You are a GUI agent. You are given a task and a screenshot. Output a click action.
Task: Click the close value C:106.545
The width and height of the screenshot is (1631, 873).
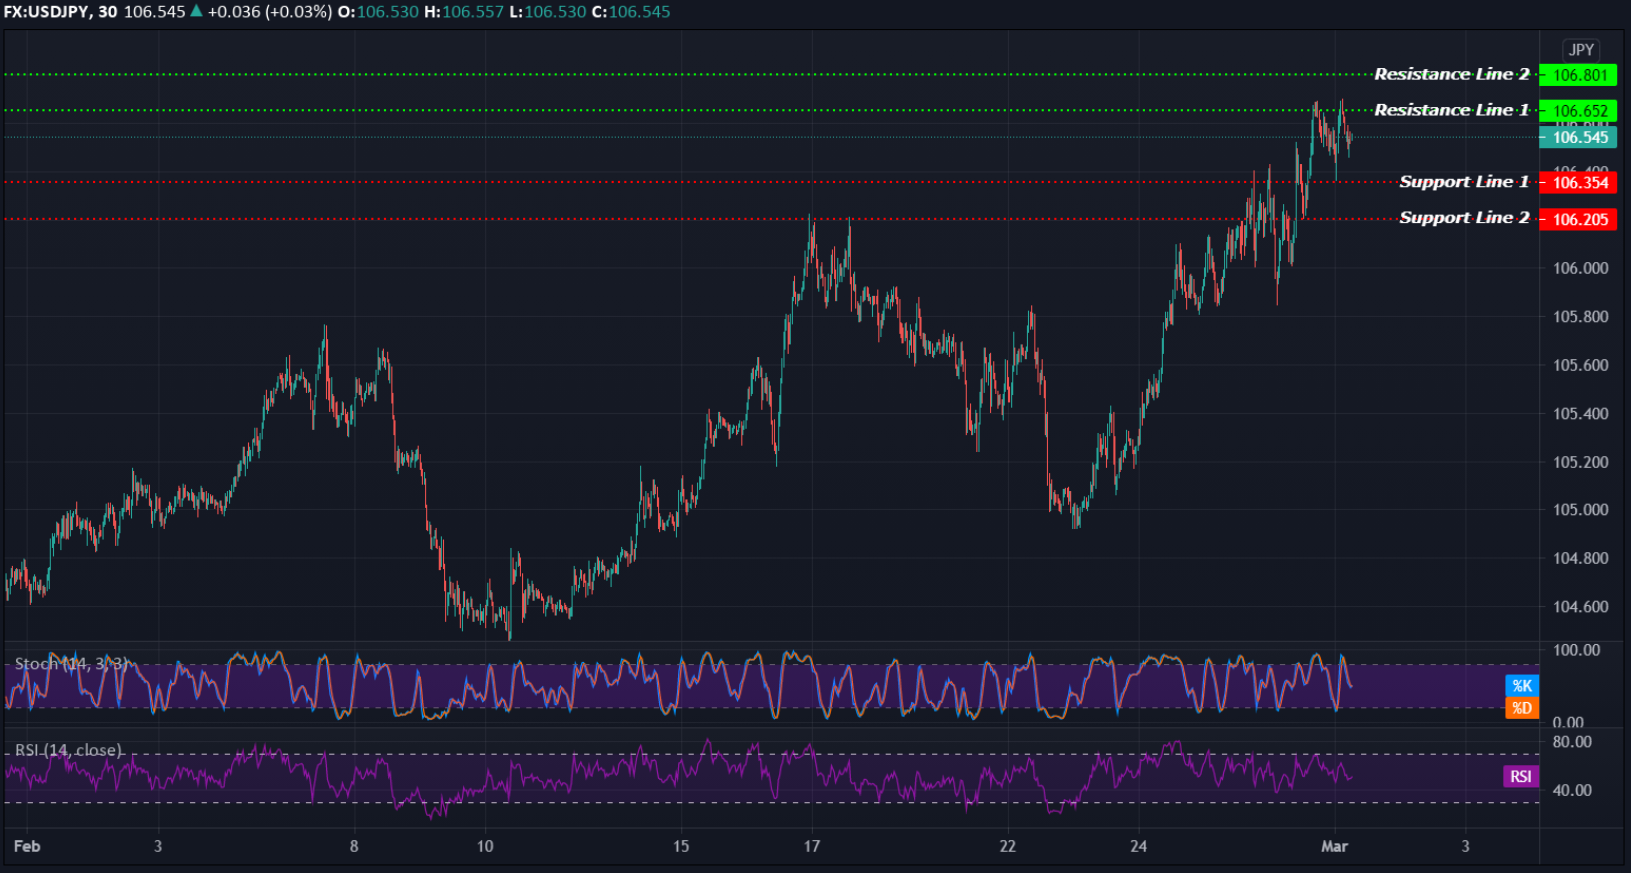click(x=631, y=12)
